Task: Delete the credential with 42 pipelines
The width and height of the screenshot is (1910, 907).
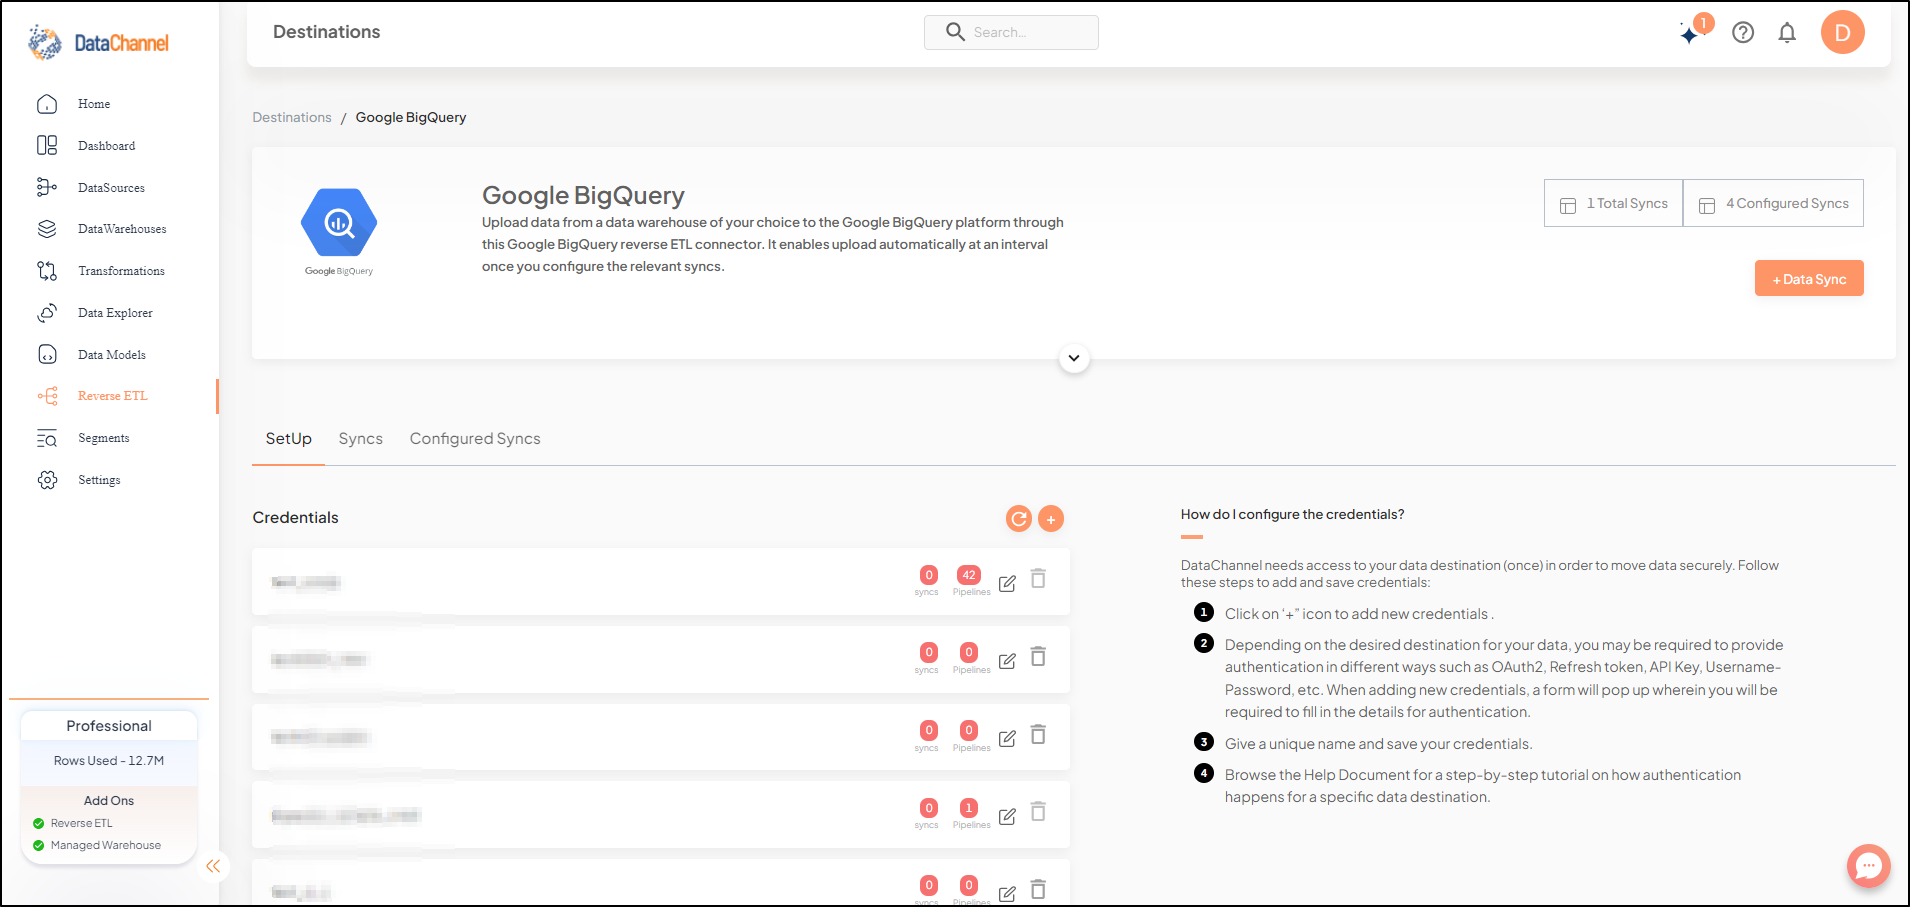Action: pos(1038,579)
